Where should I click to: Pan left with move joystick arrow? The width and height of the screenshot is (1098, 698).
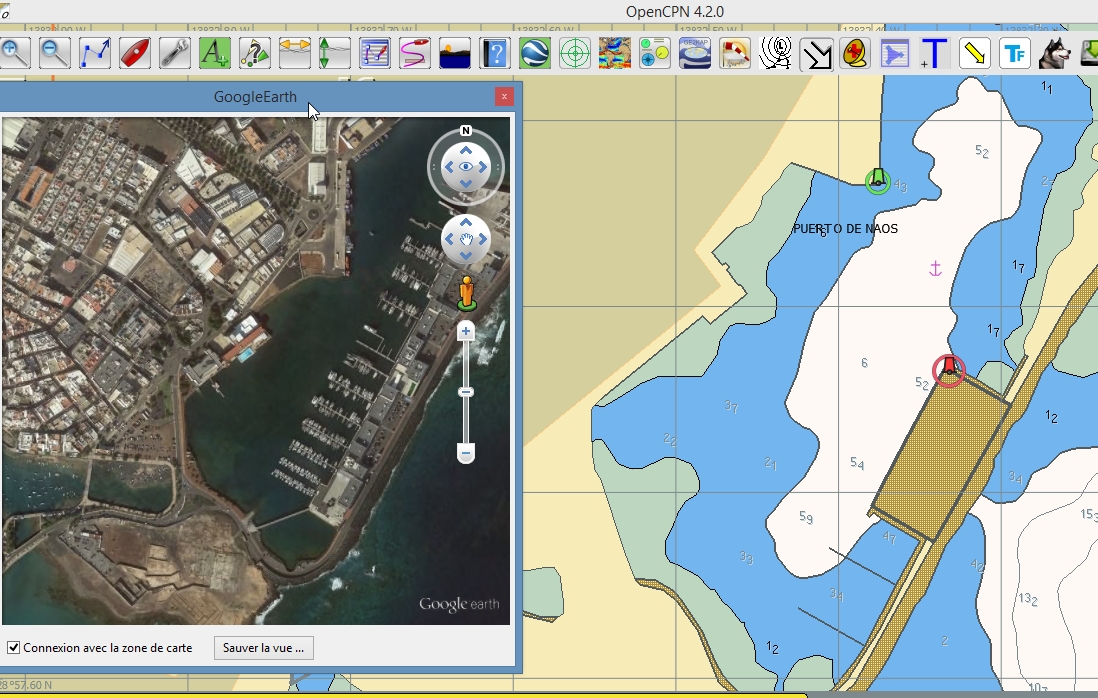point(449,239)
